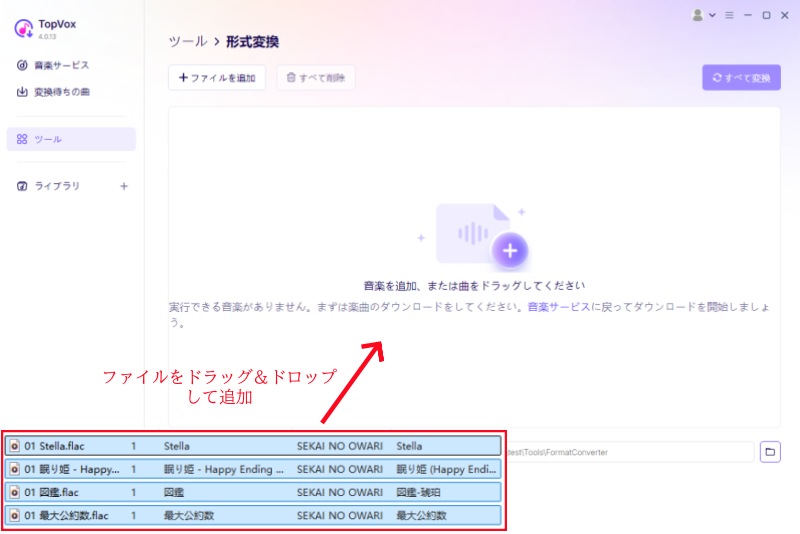Open 音楽サービス in the sidebar
The height and width of the screenshot is (534, 800).
(53, 65)
